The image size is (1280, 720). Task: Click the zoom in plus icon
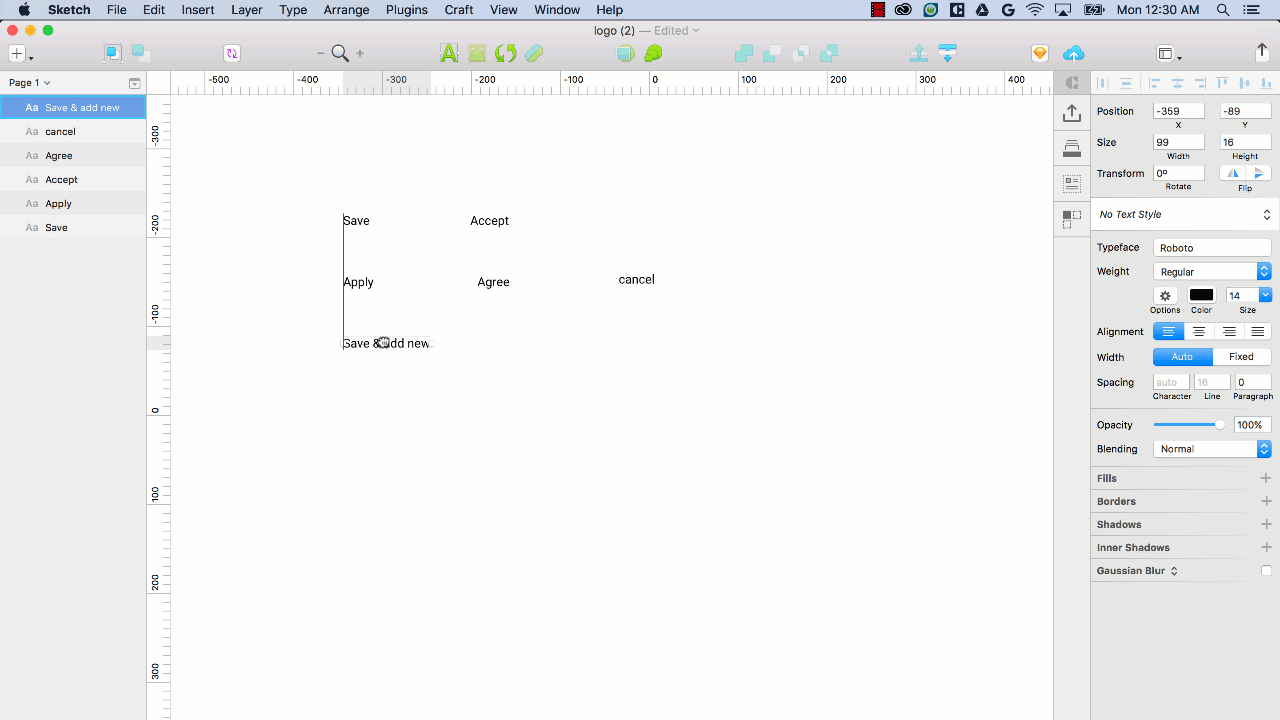coord(360,53)
